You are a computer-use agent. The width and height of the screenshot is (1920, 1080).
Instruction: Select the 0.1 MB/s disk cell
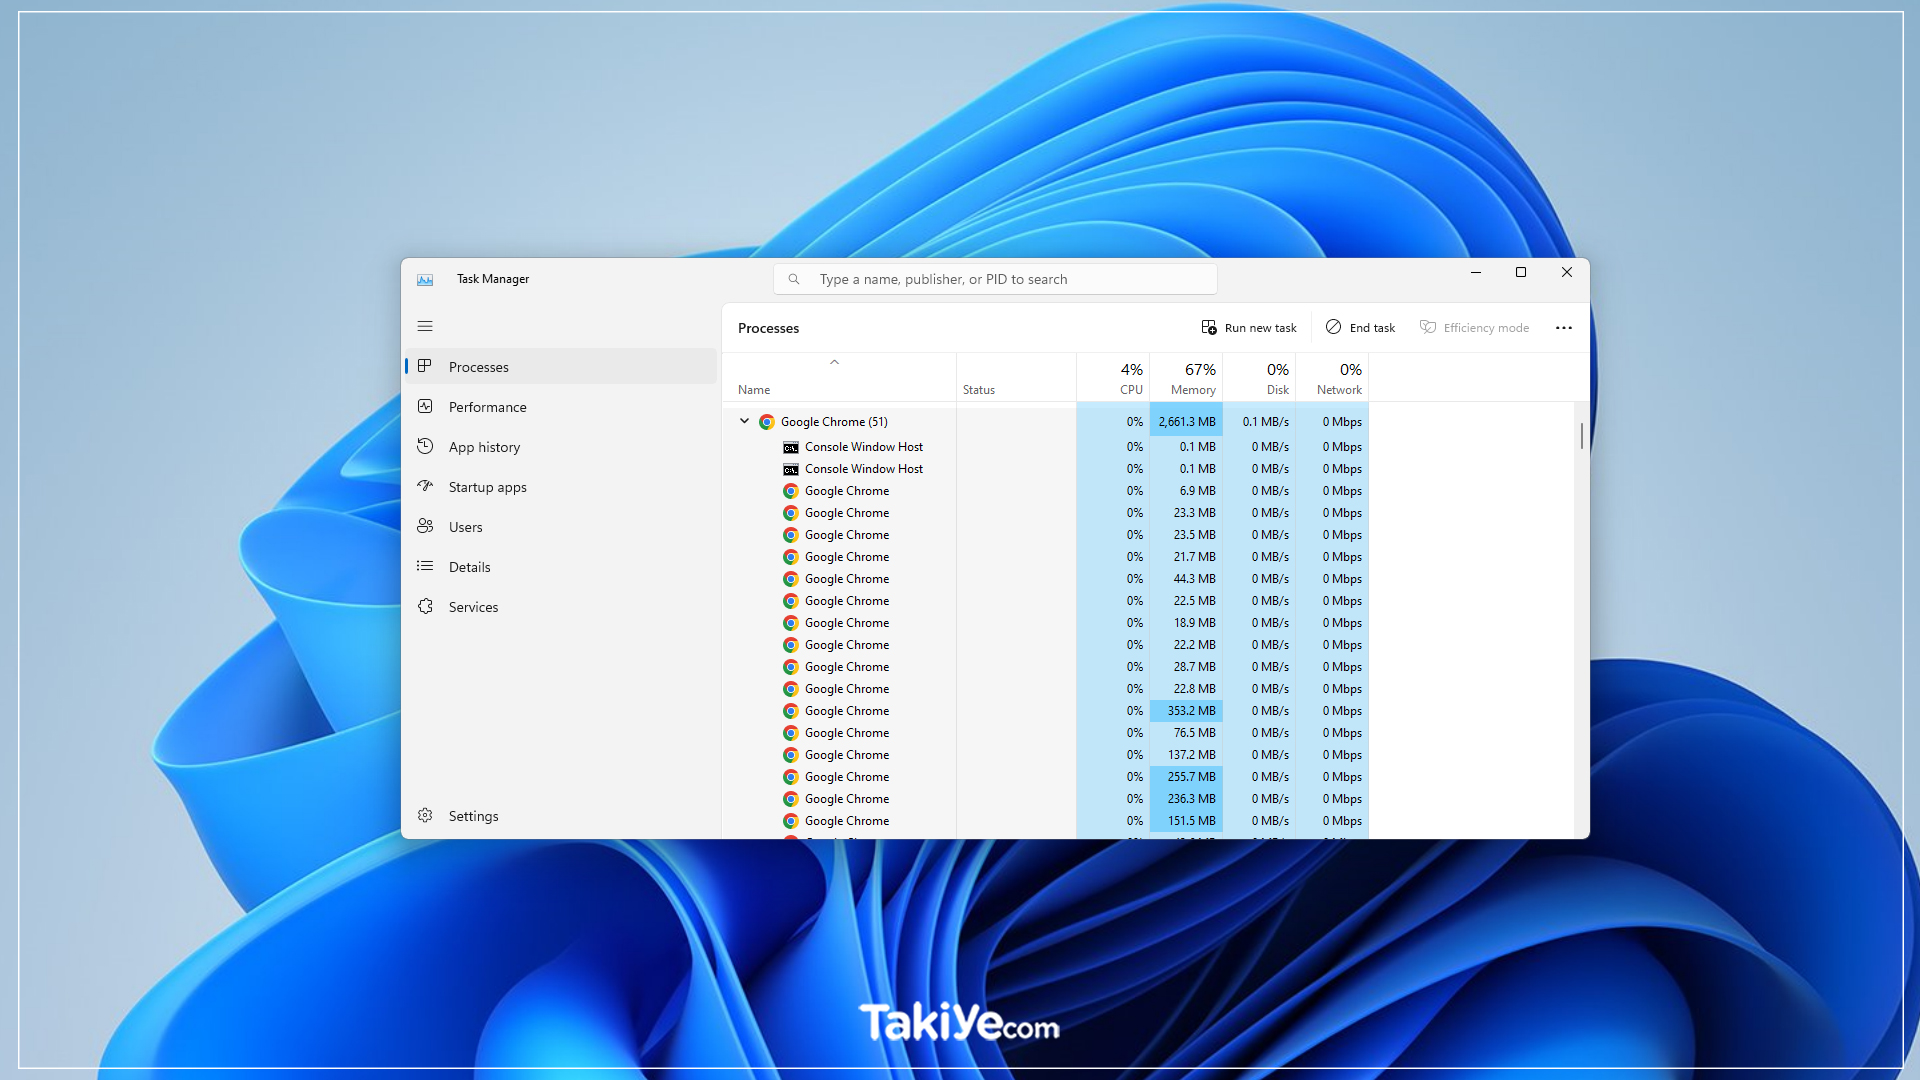(1259, 422)
